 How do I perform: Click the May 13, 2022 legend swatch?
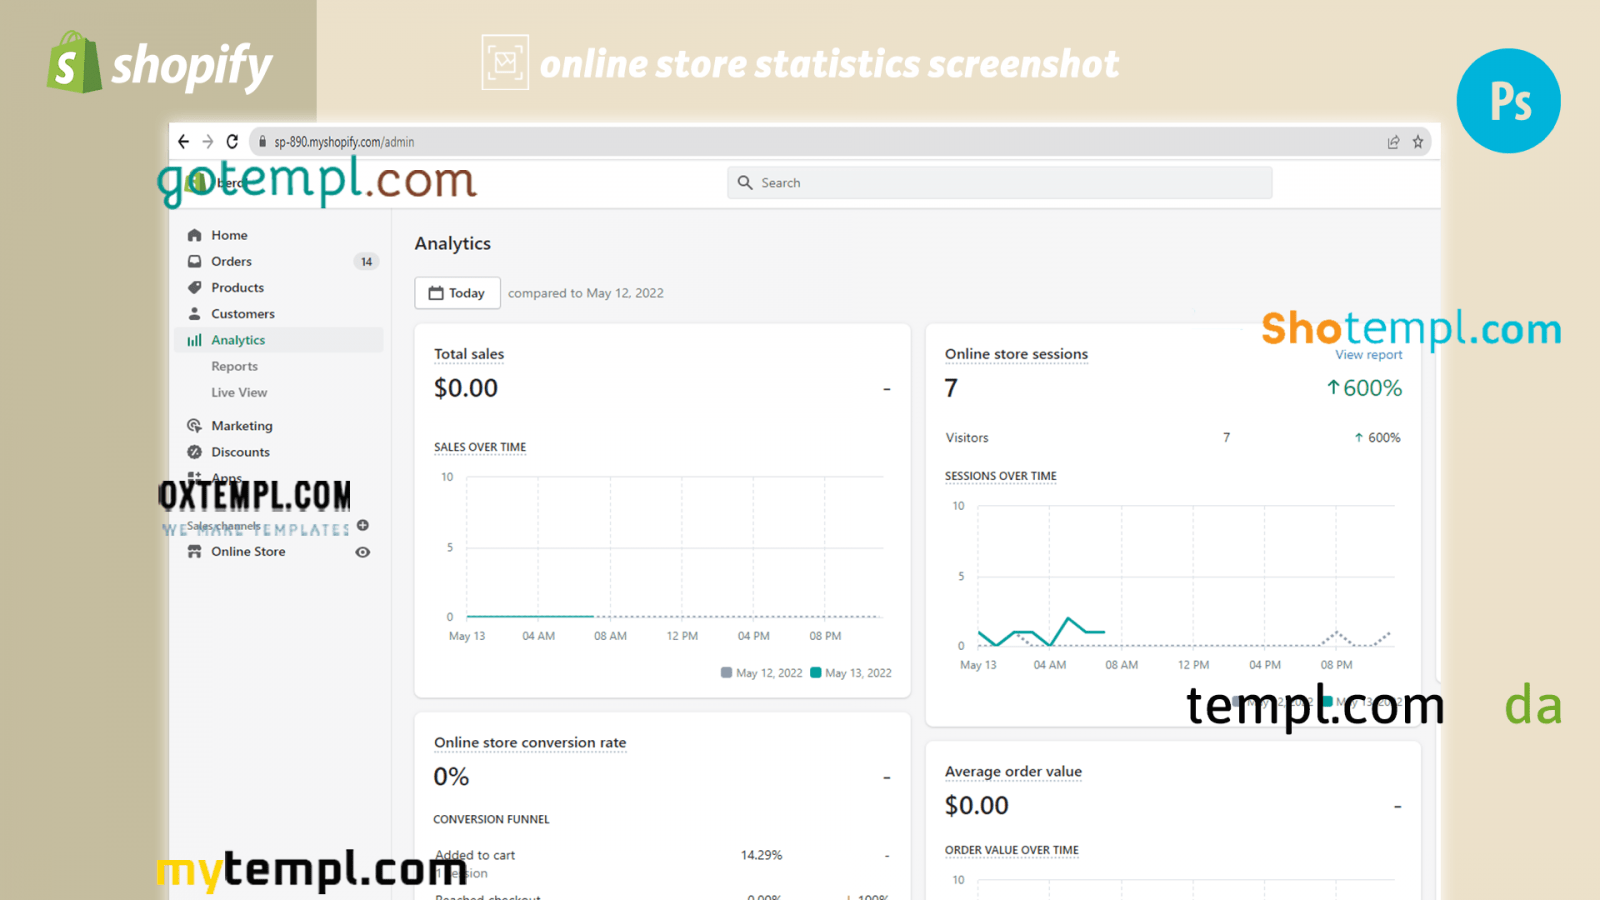[816, 673]
